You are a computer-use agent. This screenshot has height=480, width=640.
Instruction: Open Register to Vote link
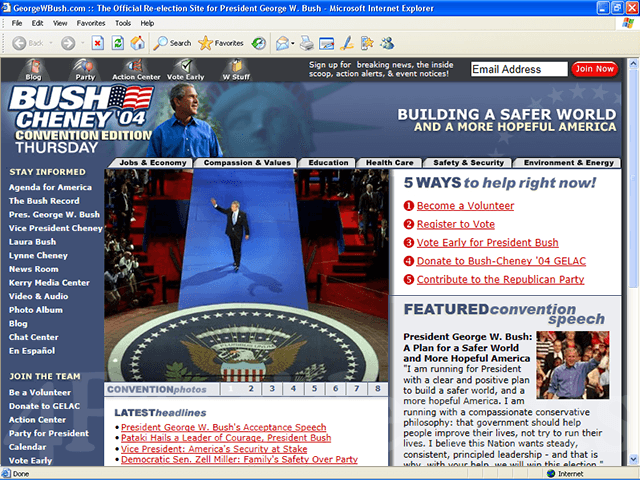pyautogui.click(x=456, y=224)
